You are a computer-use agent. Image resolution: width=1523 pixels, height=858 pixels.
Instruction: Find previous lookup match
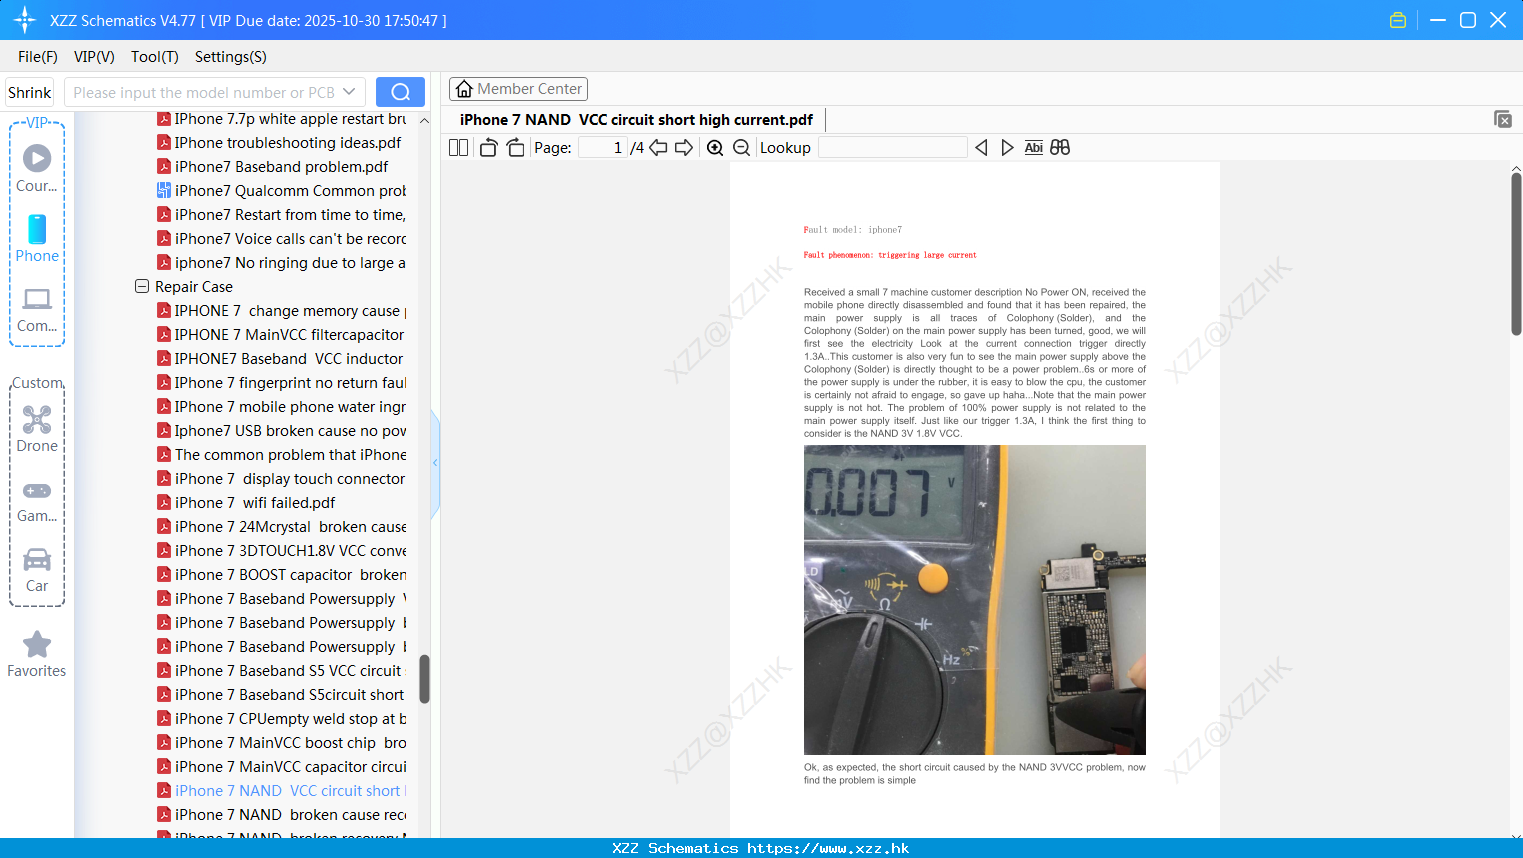tap(981, 148)
